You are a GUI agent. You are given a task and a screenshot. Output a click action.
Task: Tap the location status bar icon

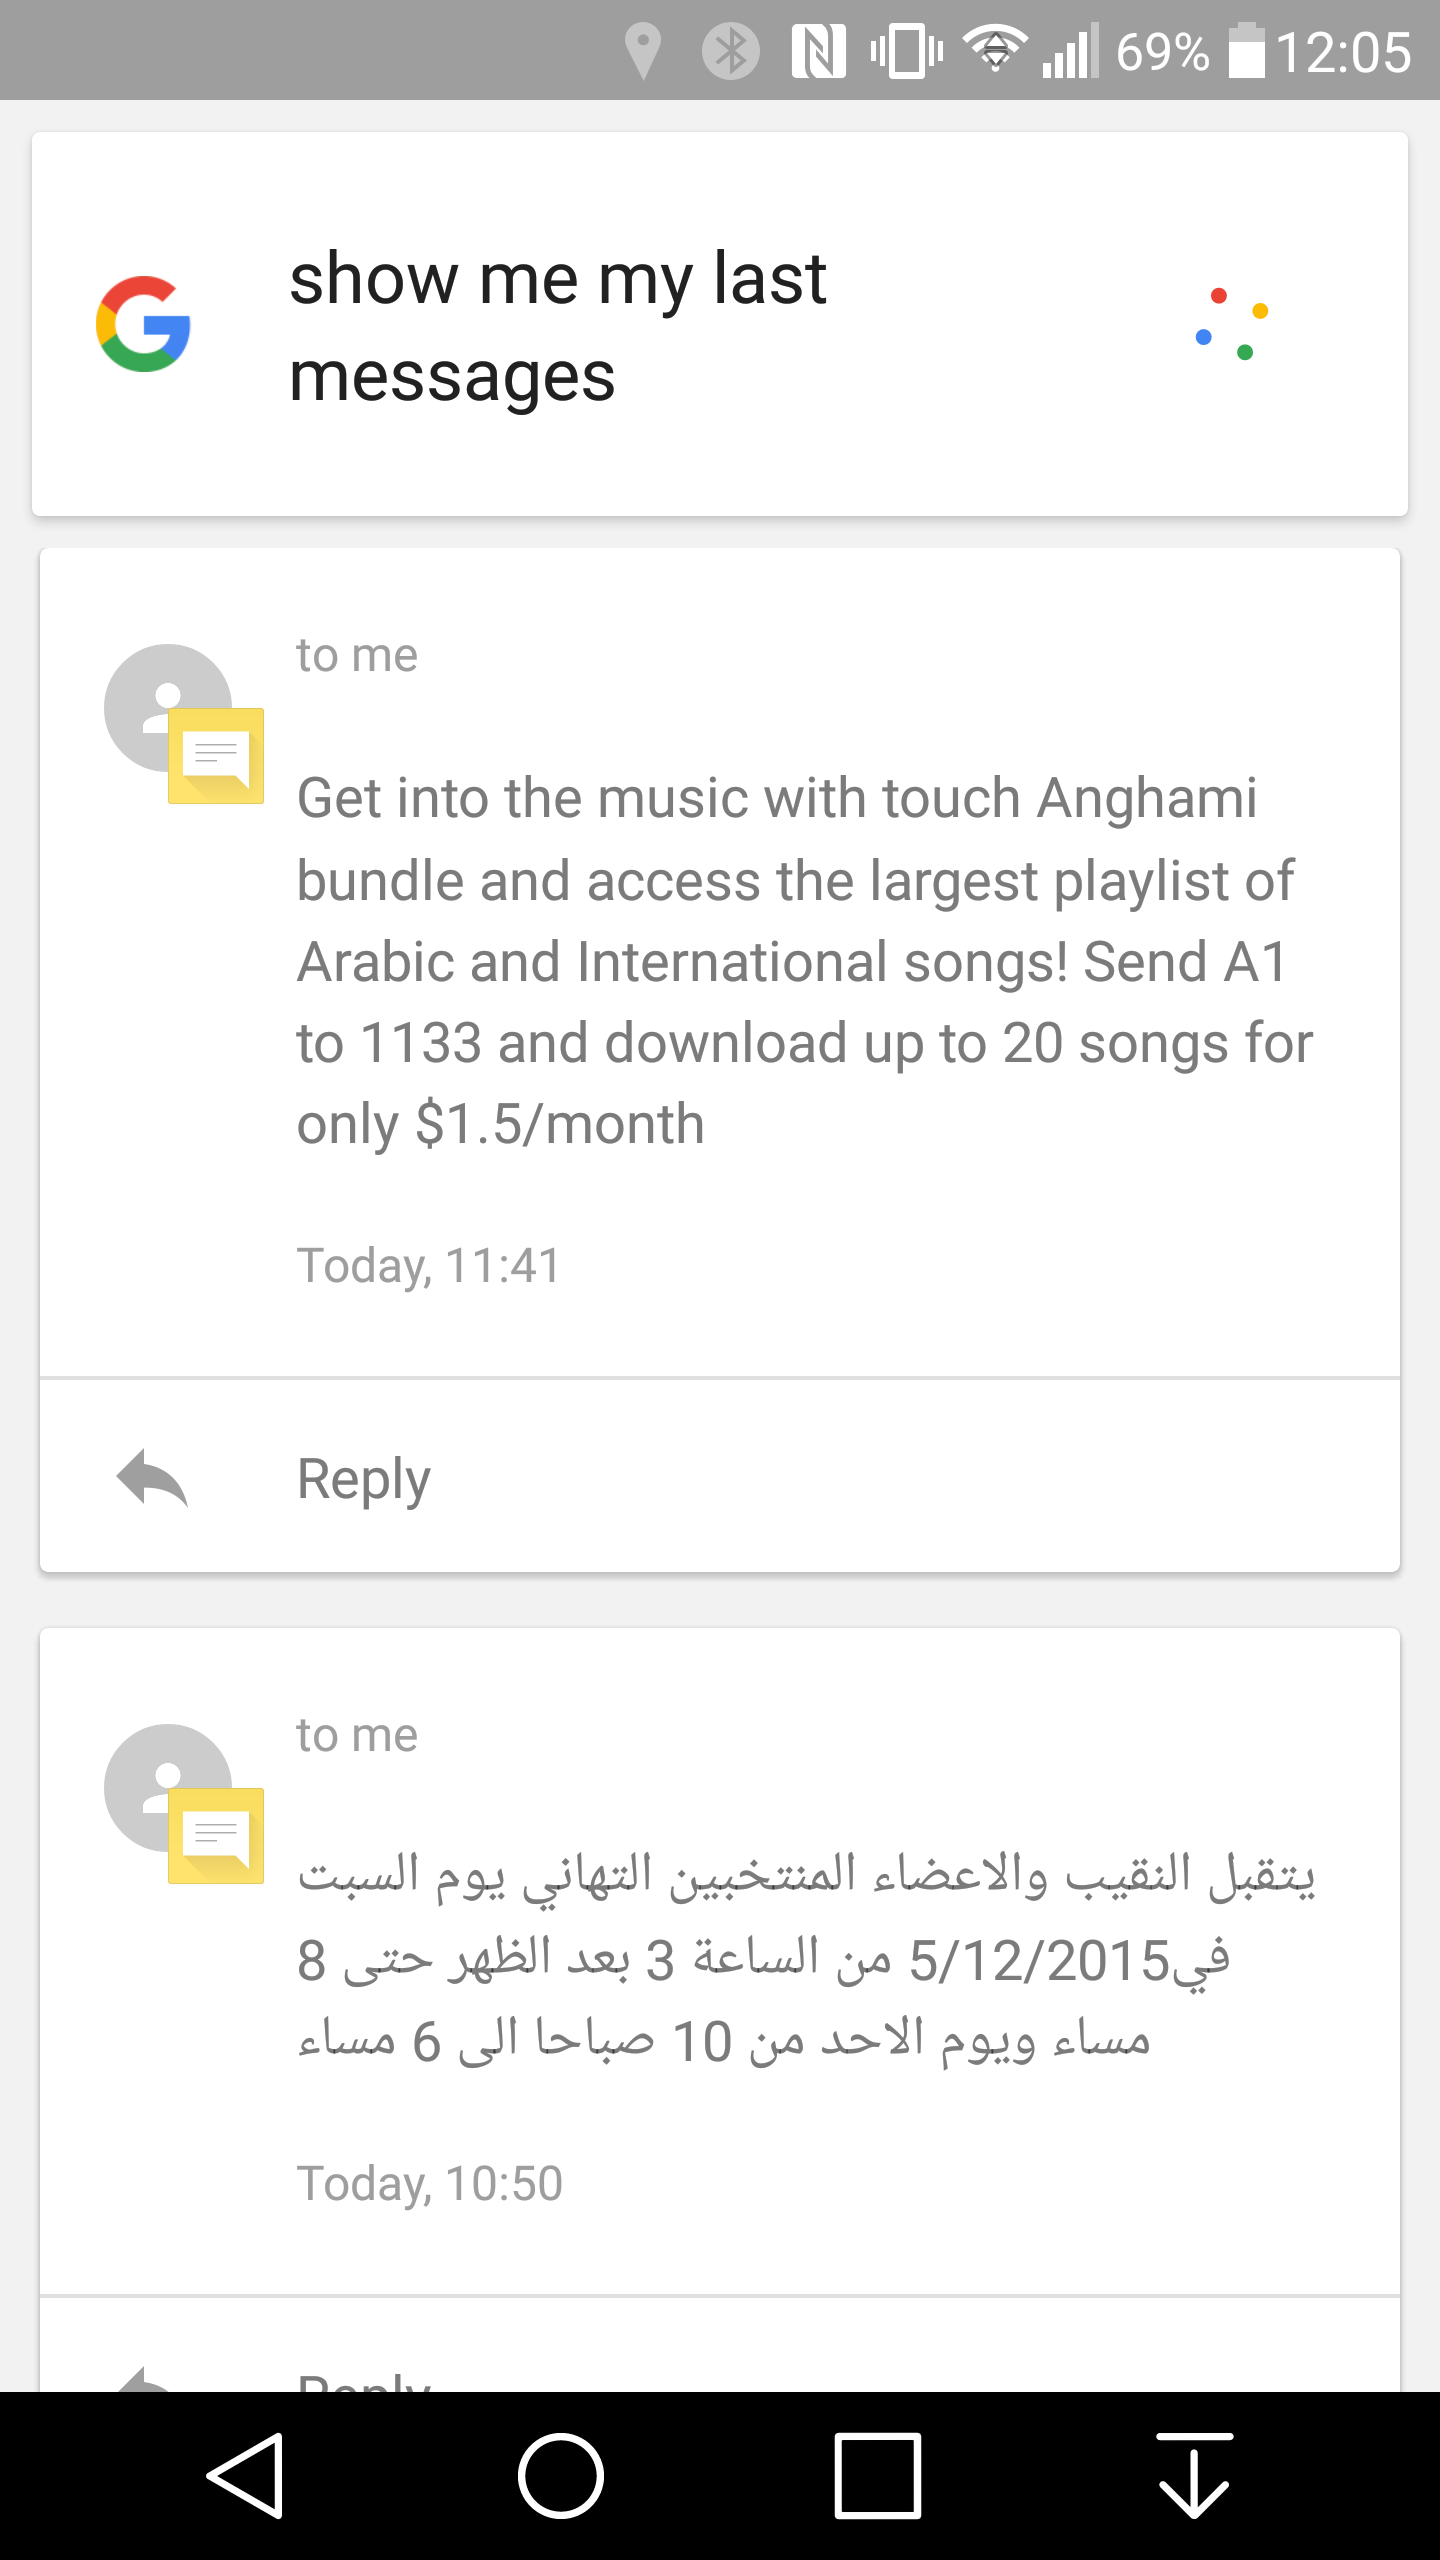[642, 51]
